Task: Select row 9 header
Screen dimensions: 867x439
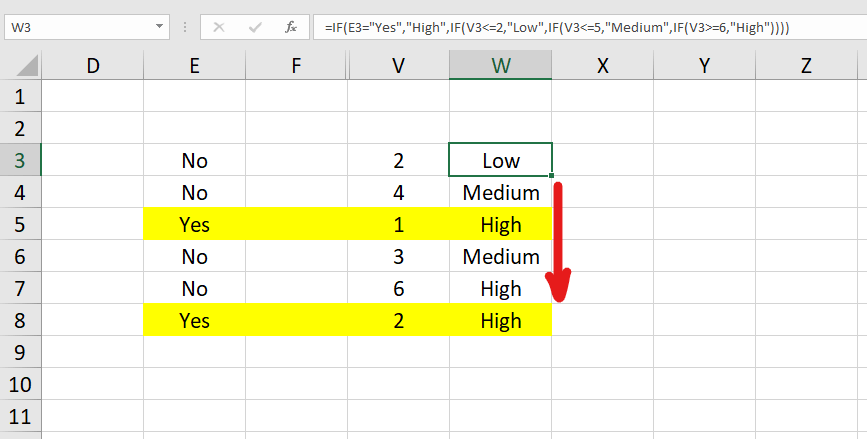Action: tap(20, 352)
